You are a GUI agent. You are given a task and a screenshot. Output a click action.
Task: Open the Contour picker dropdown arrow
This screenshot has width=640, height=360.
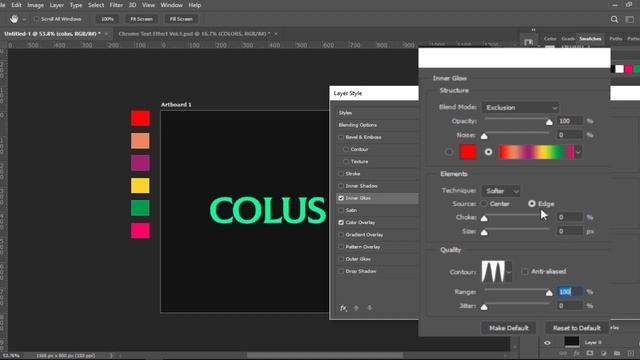click(x=509, y=271)
